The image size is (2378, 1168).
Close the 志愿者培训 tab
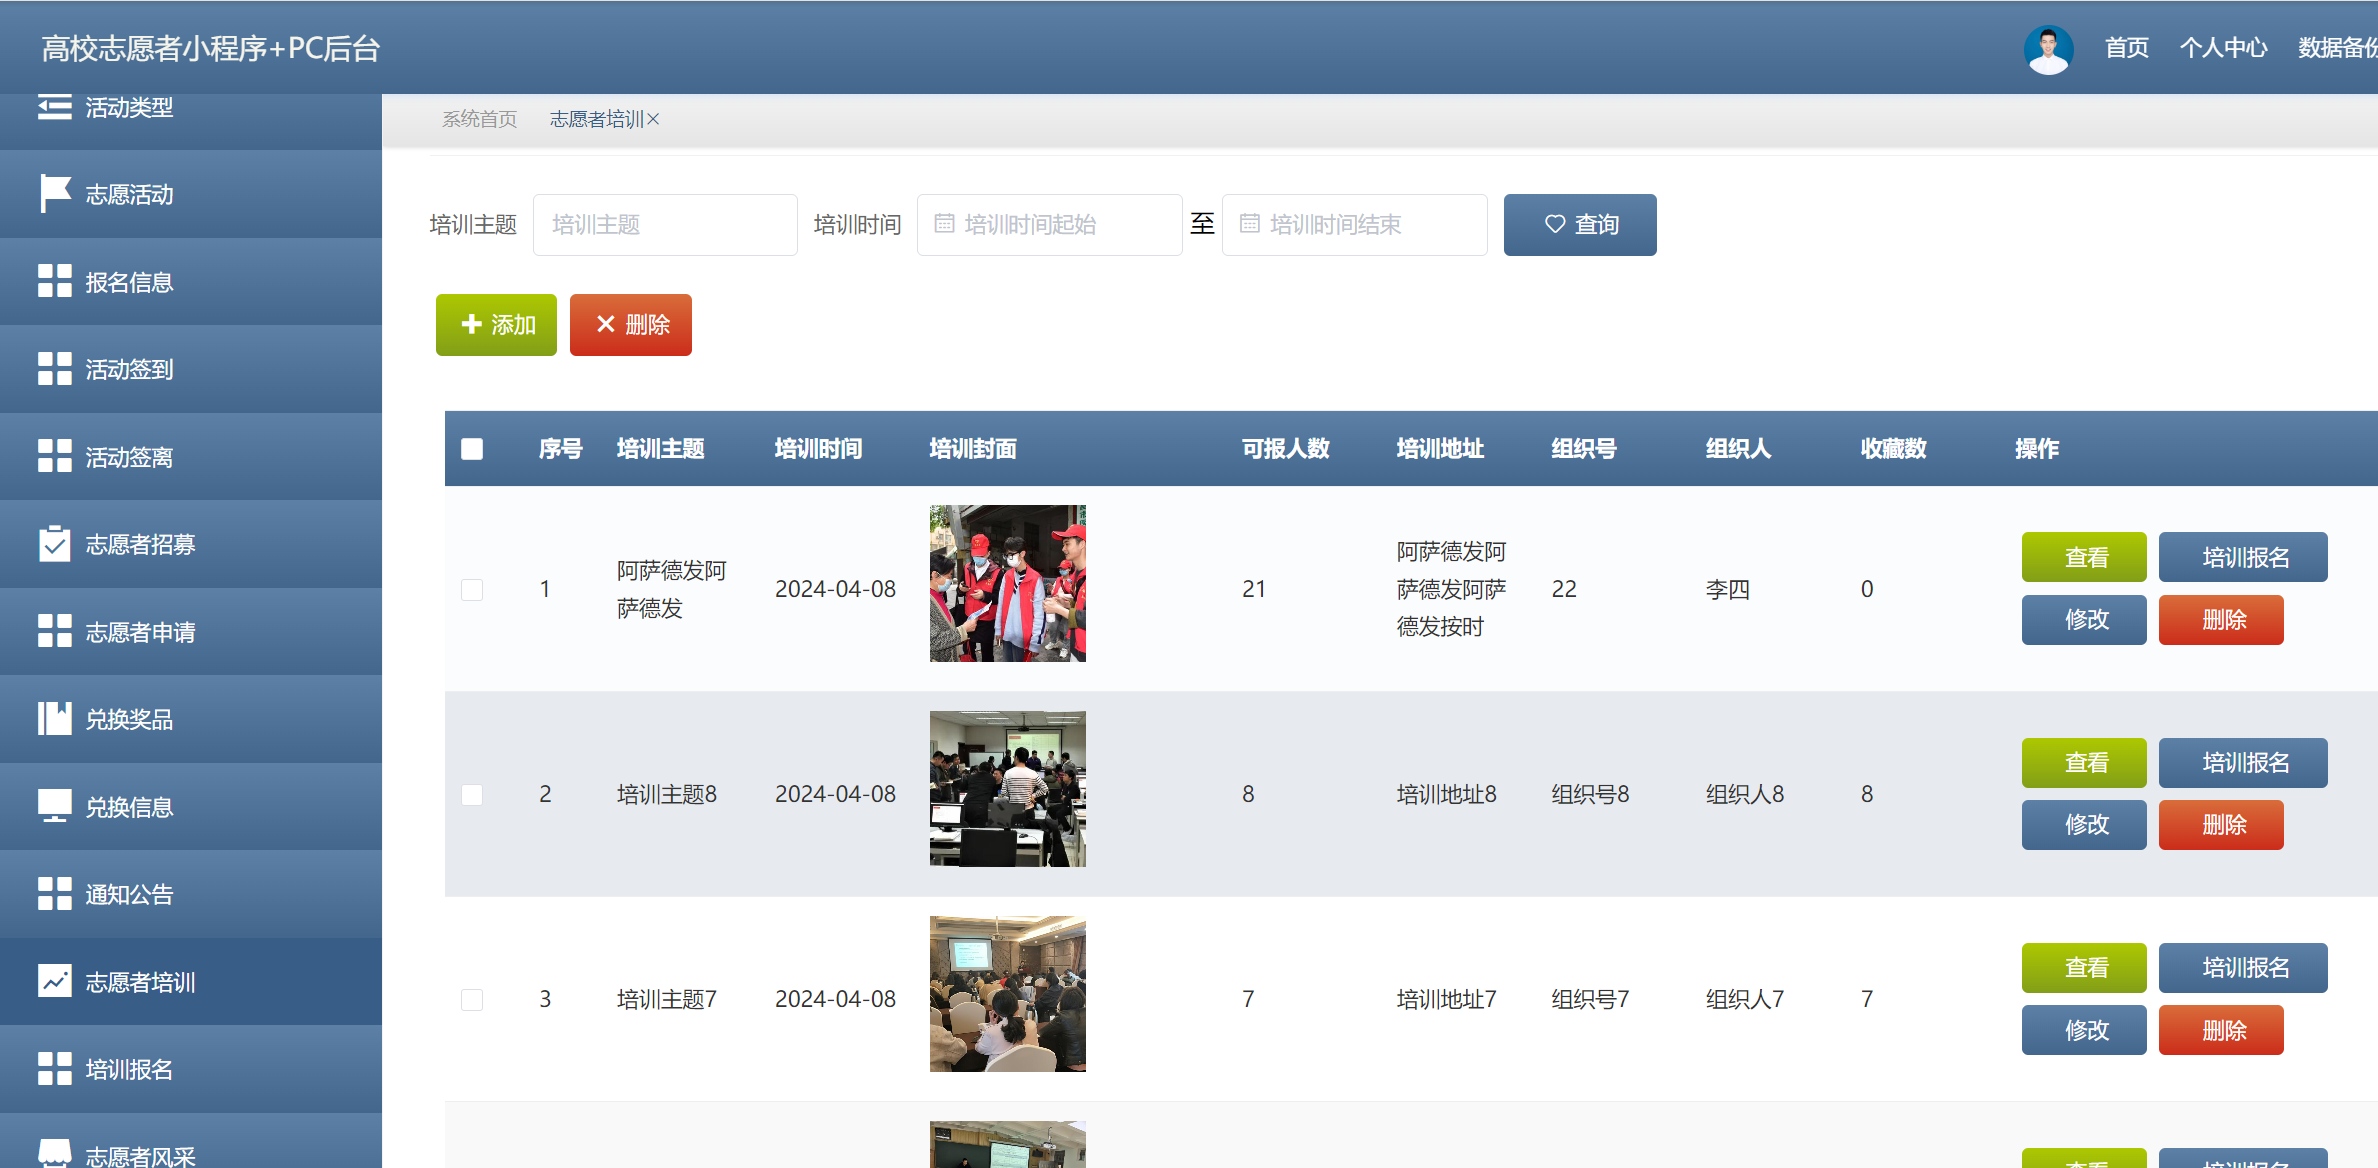pyautogui.click(x=653, y=119)
